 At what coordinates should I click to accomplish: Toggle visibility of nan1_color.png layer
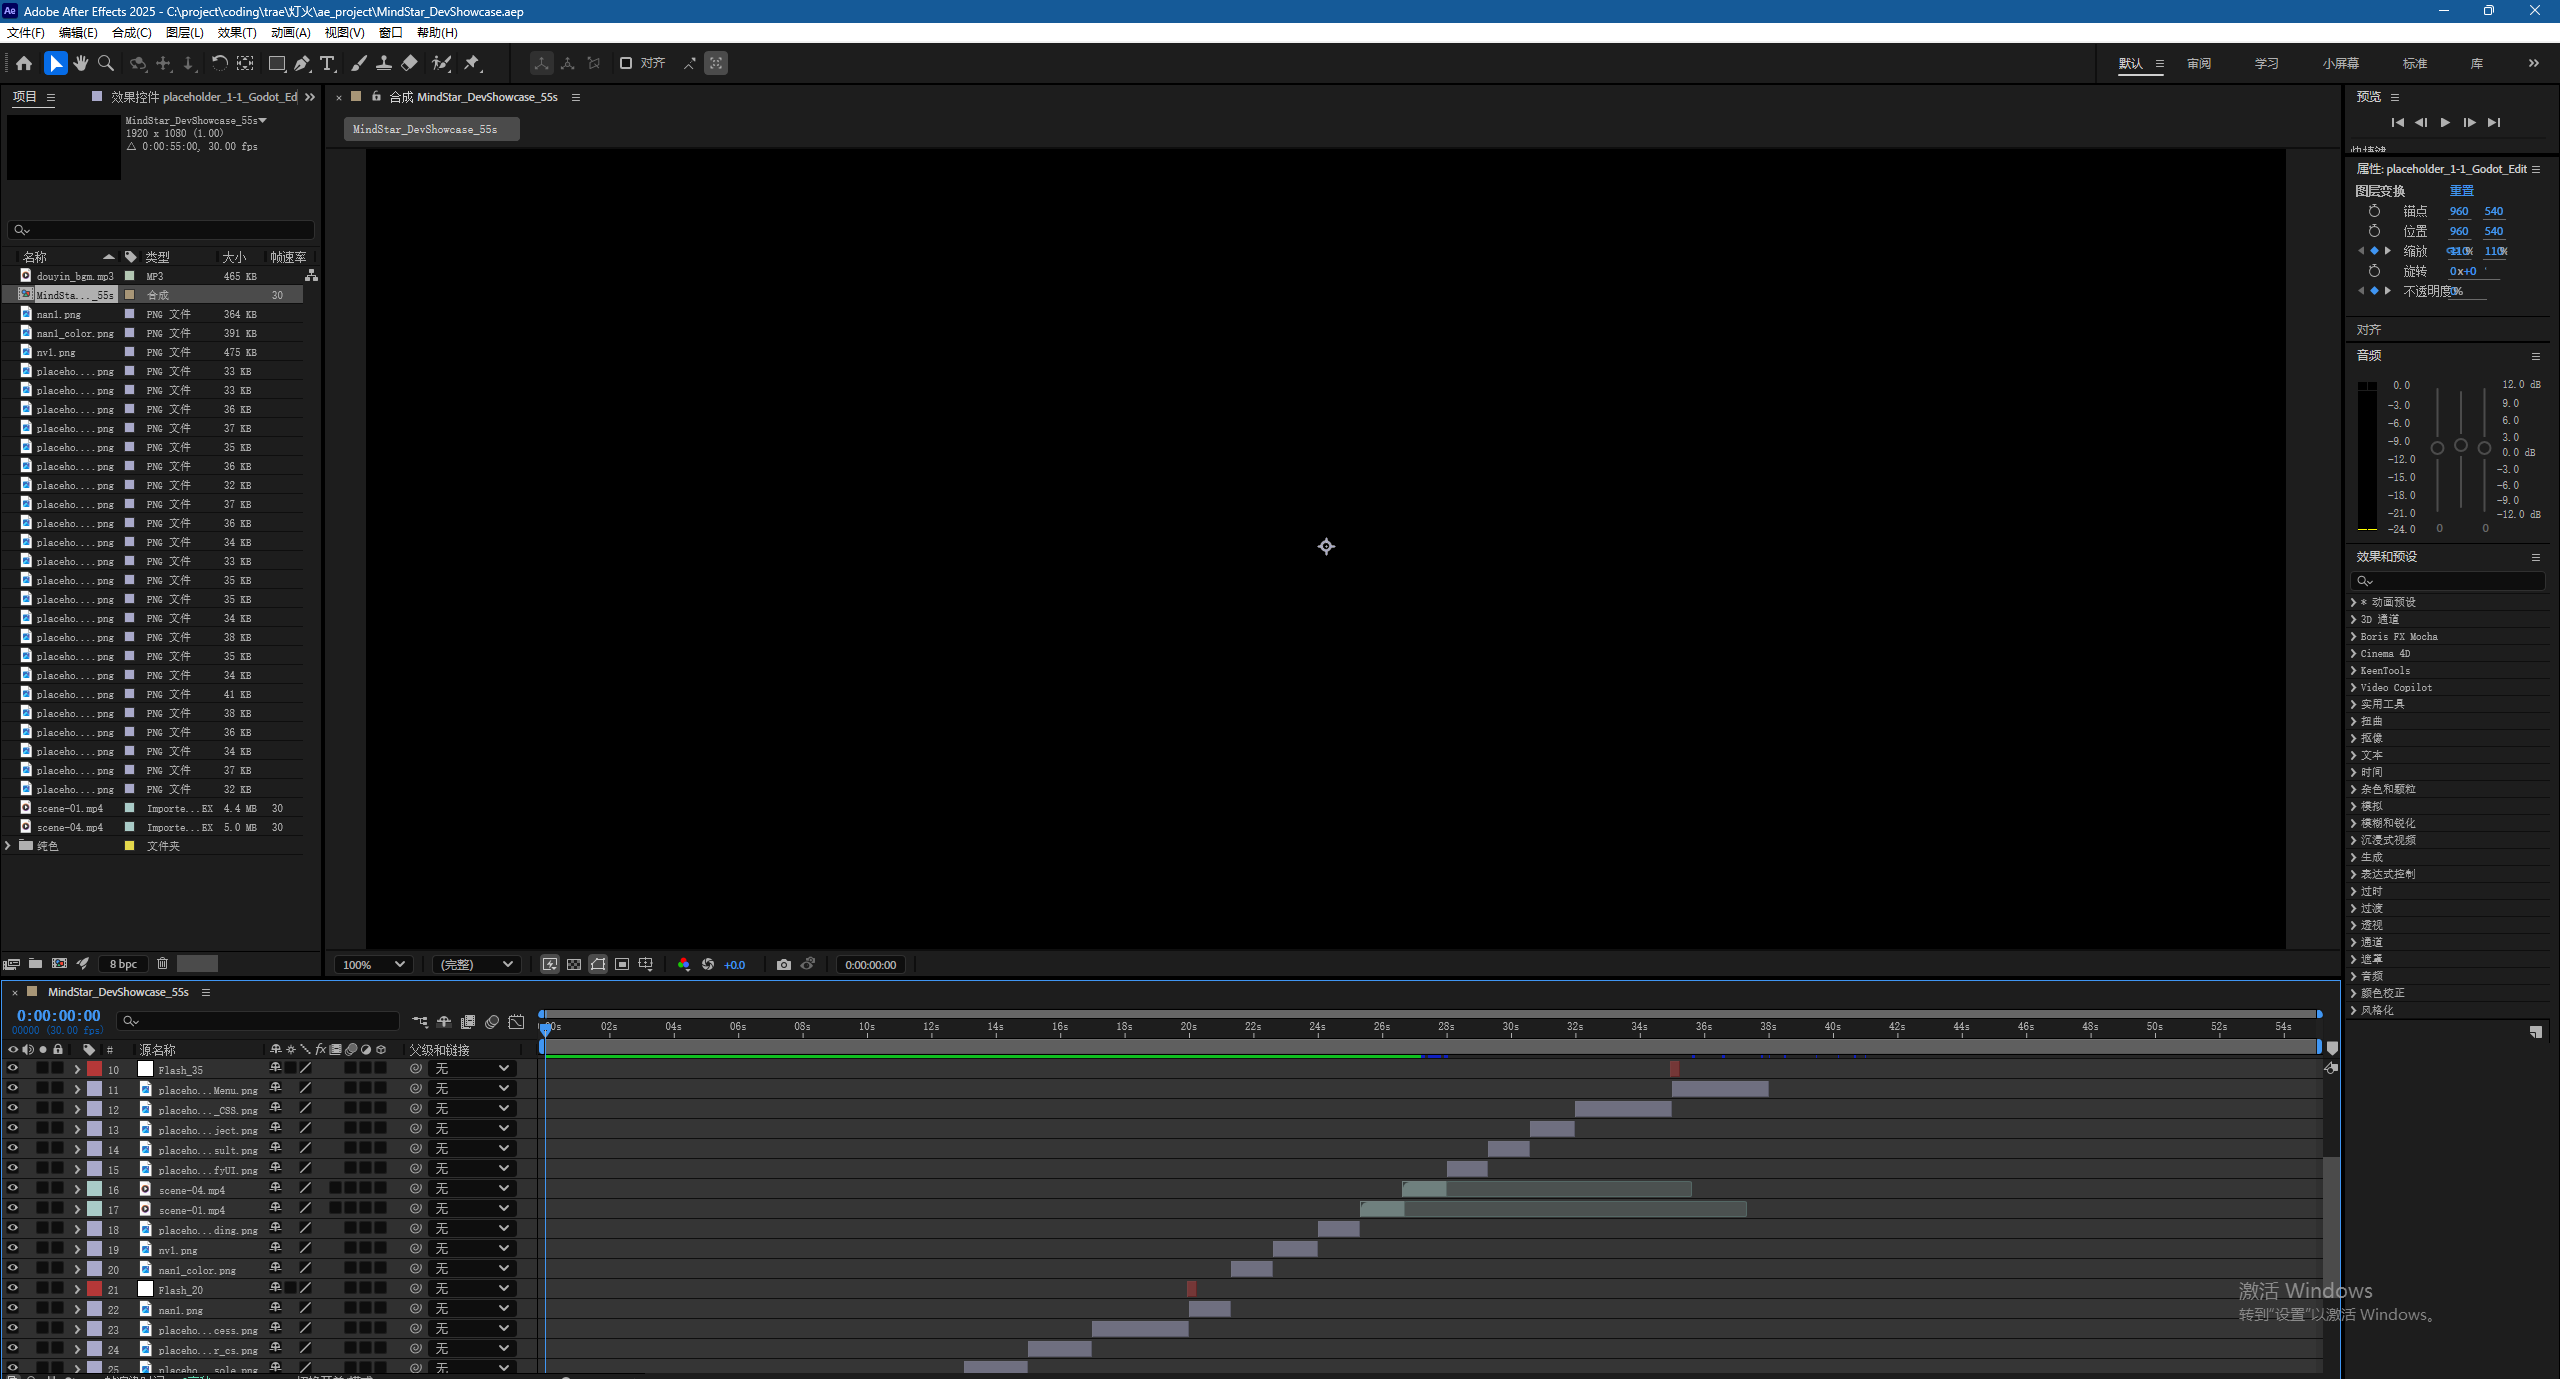[12, 1268]
